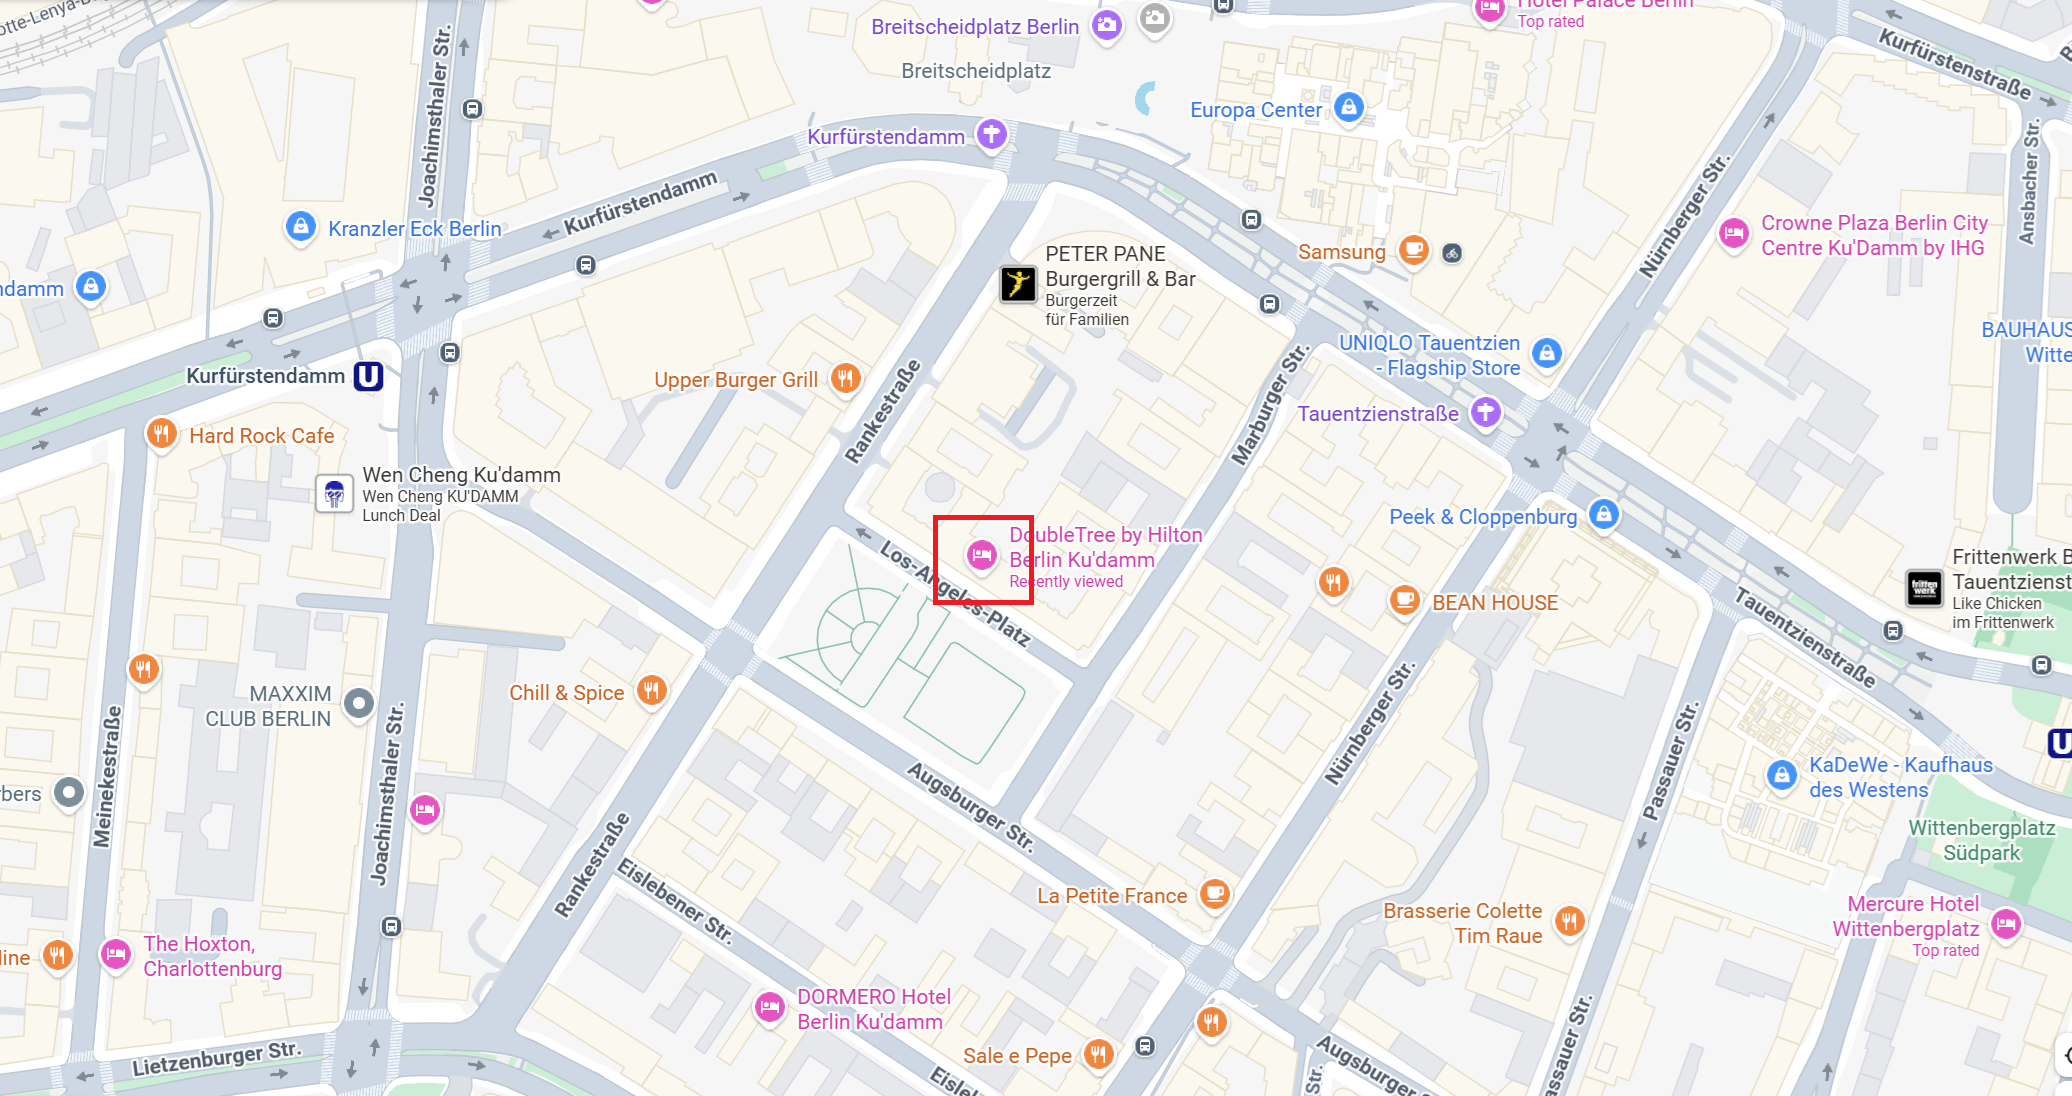Select the Breitscheidplatz Berlin camera pin
Screen dimensions: 2072x1096
tap(1107, 25)
